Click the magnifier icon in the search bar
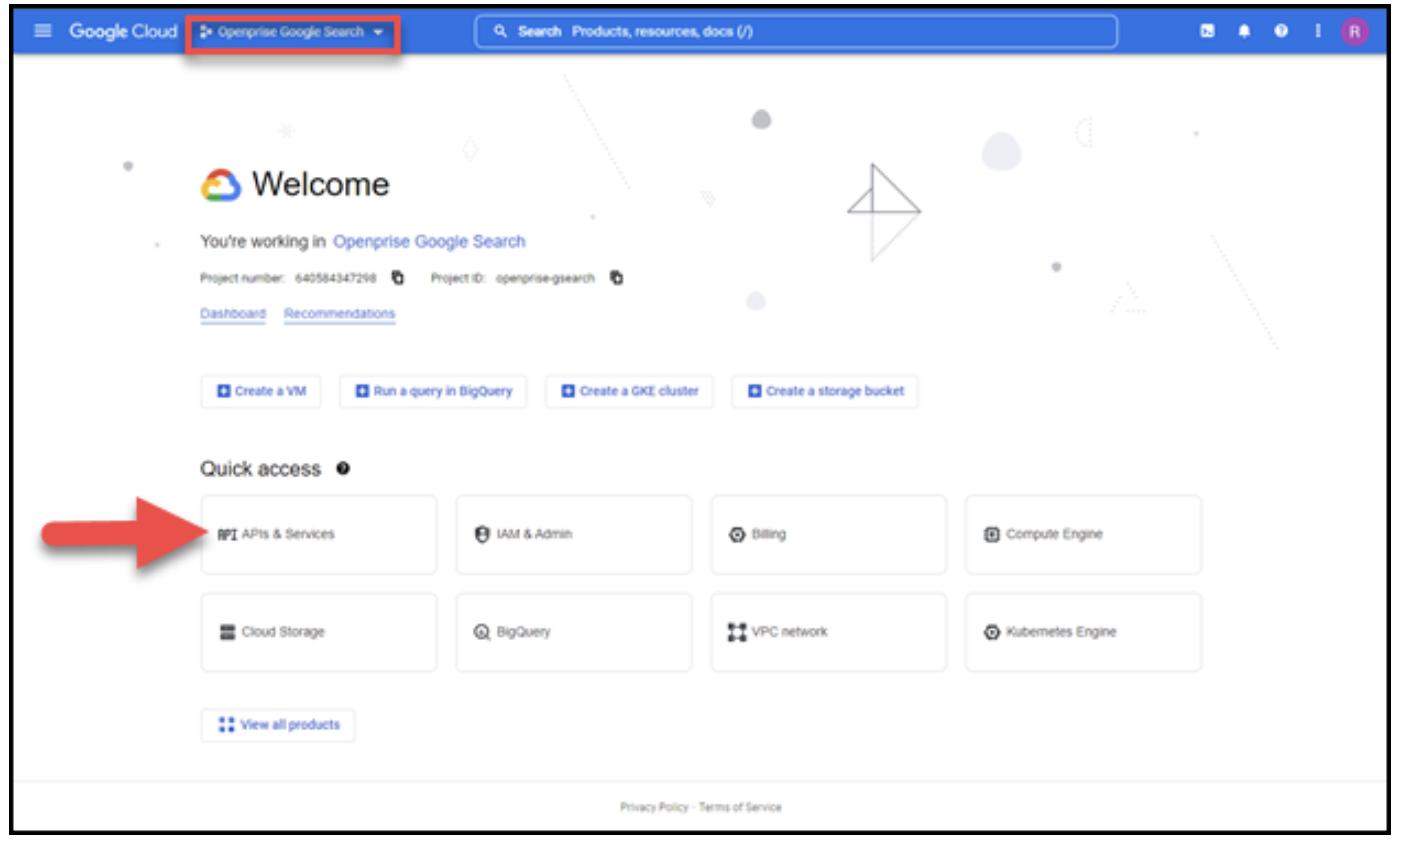 (500, 32)
